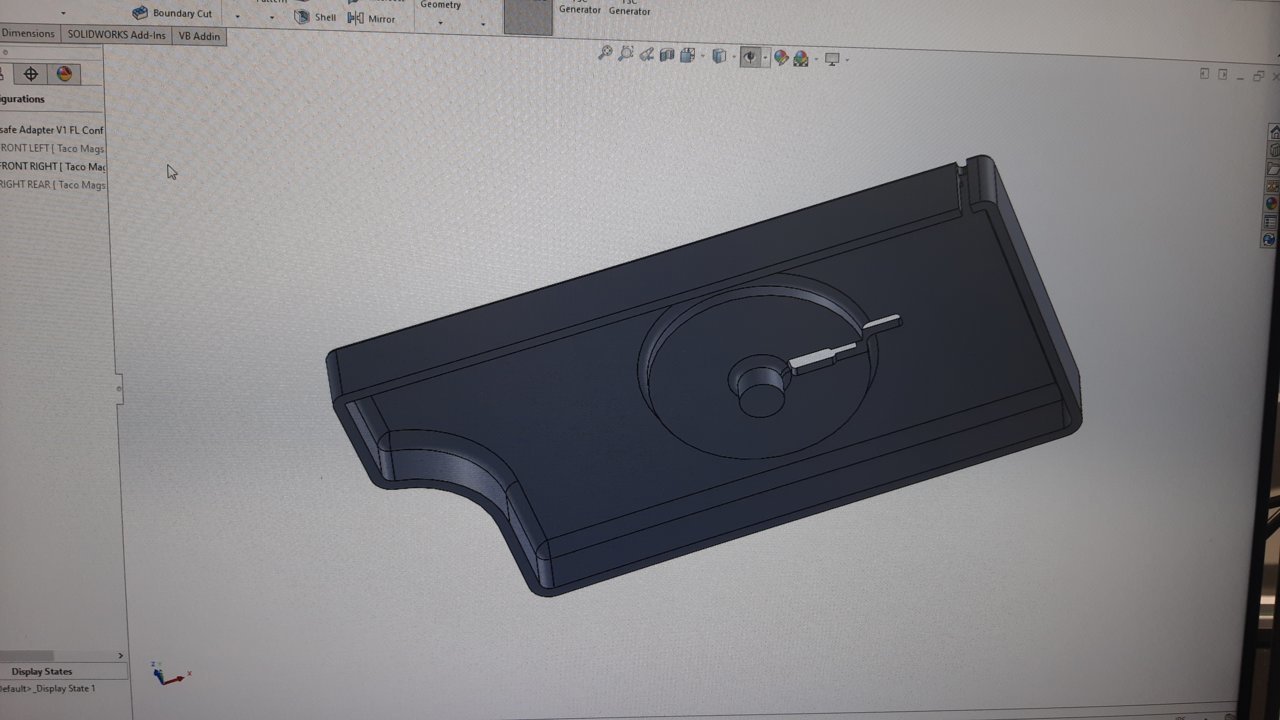Click the viewport split-right window icon
The image size is (1280, 720).
pos(1222,75)
